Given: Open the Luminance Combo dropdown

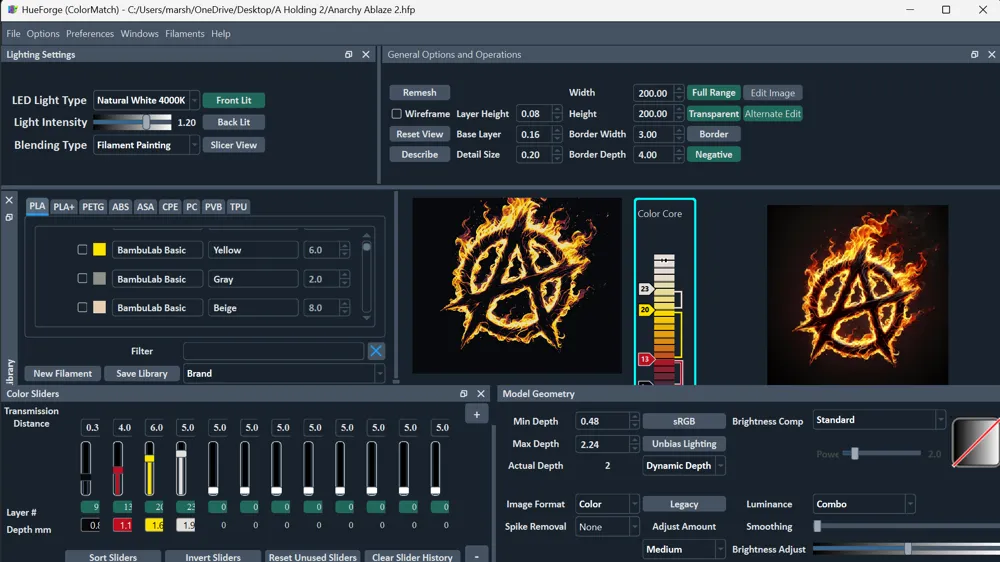Looking at the screenshot, I should click(x=864, y=504).
